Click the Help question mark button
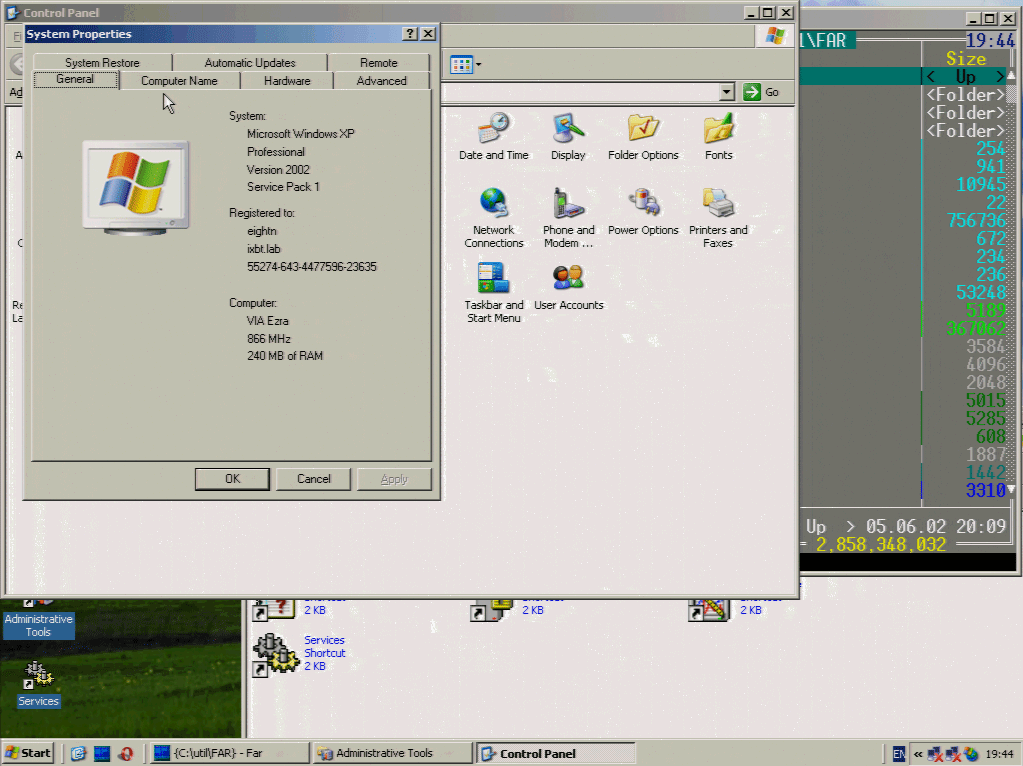 click(x=410, y=34)
